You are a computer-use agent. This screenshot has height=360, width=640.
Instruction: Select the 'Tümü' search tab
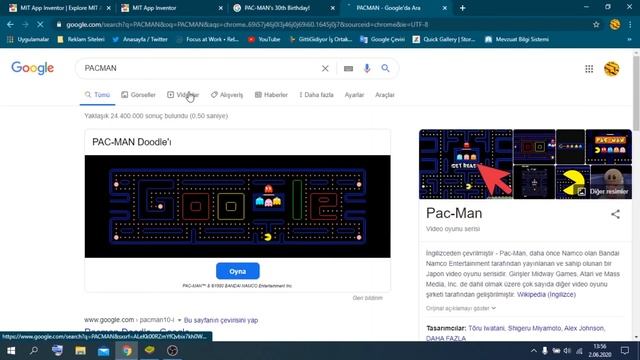click(x=98, y=95)
